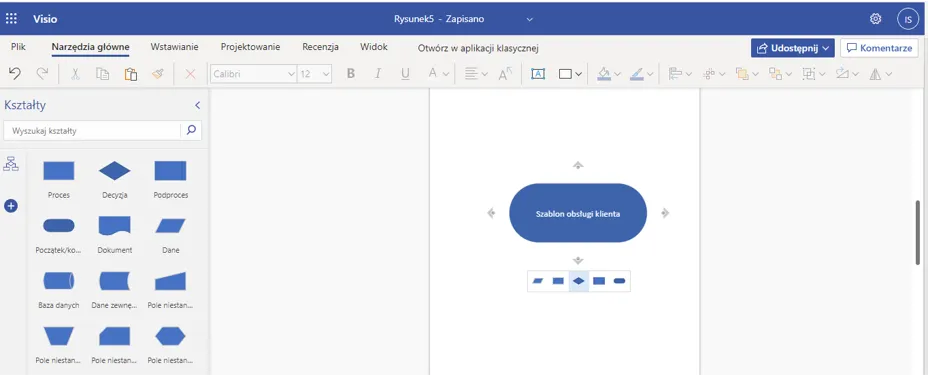The width and height of the screenshot is (928, 375).
Task: Expand the document title chevron
Action: pos(530,20)
